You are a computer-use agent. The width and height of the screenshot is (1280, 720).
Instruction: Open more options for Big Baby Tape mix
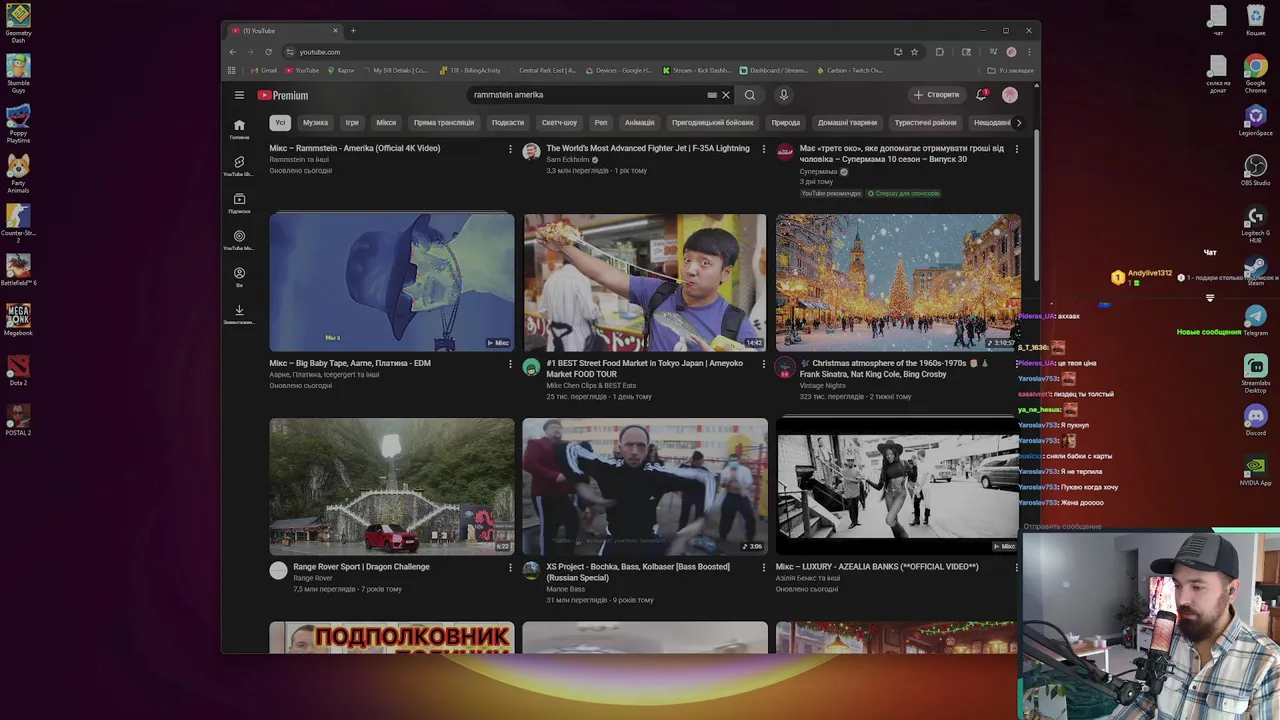(x=510, y=364)
